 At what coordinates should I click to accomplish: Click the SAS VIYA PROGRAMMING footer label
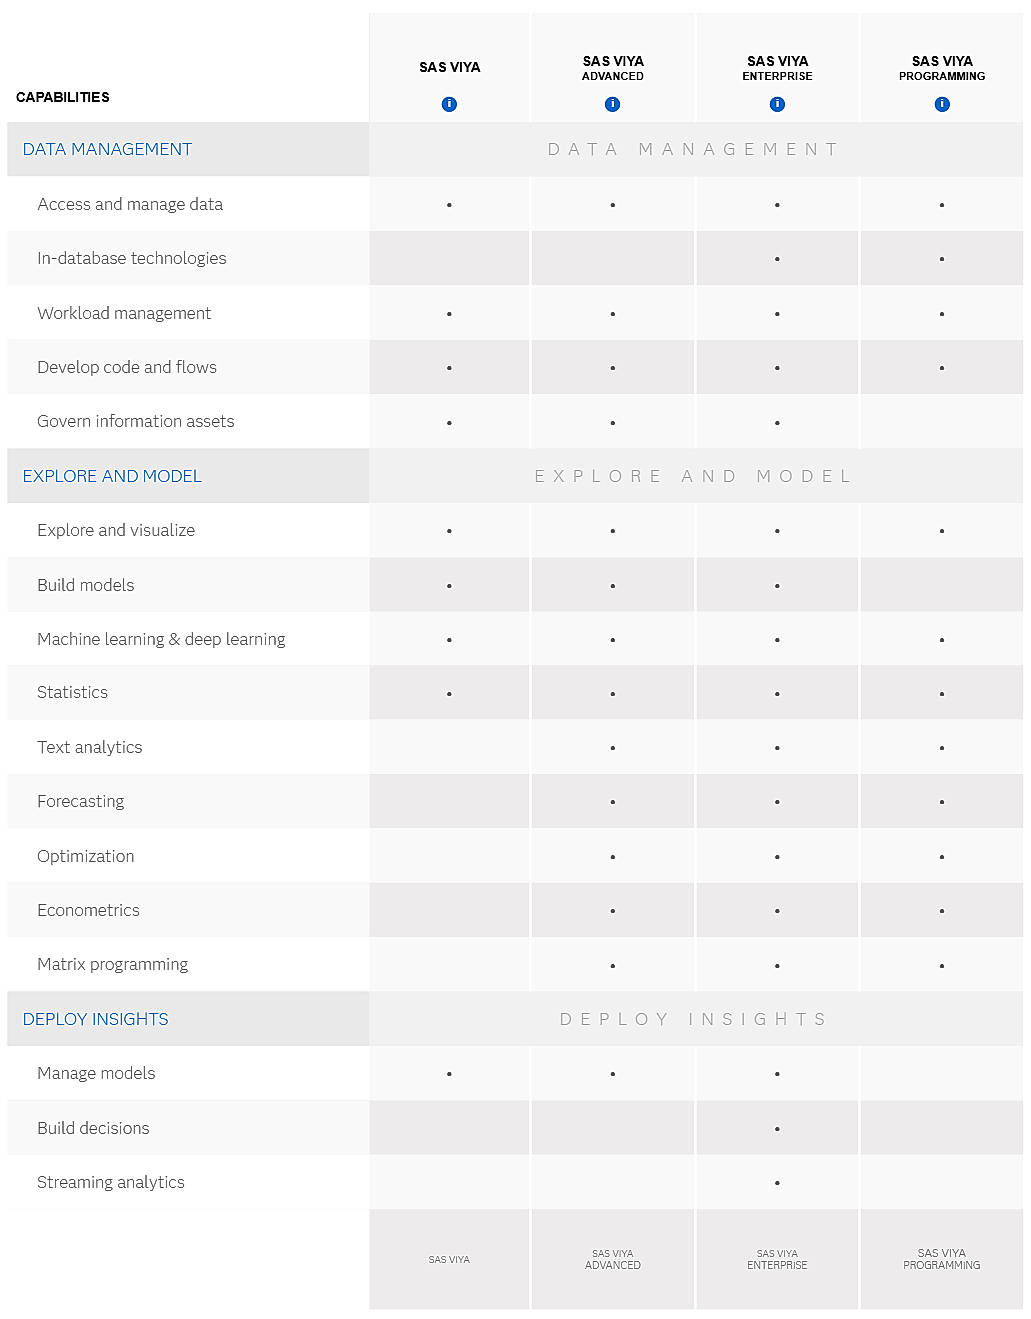(x=941, y=1259)
